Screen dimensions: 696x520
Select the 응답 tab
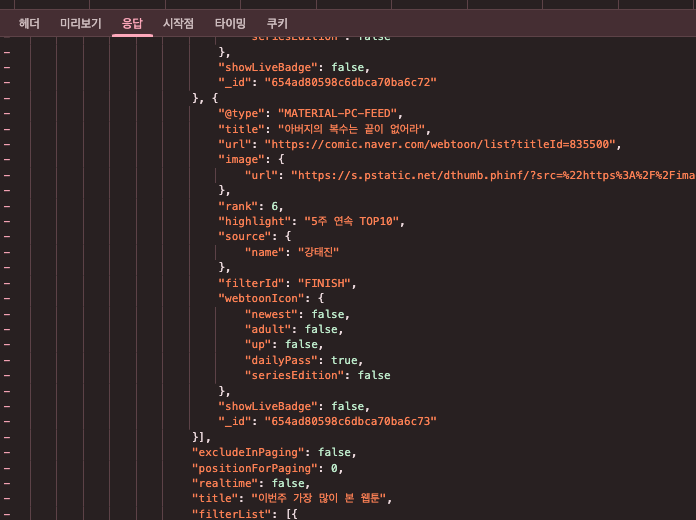(132, 23)
